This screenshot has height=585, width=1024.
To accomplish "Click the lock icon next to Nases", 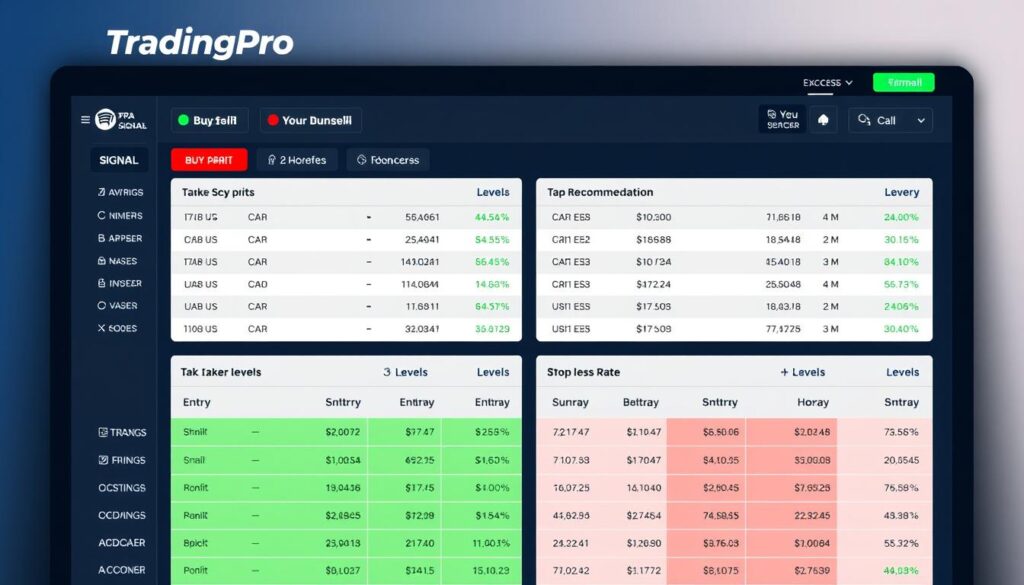I will pos(101,261).
